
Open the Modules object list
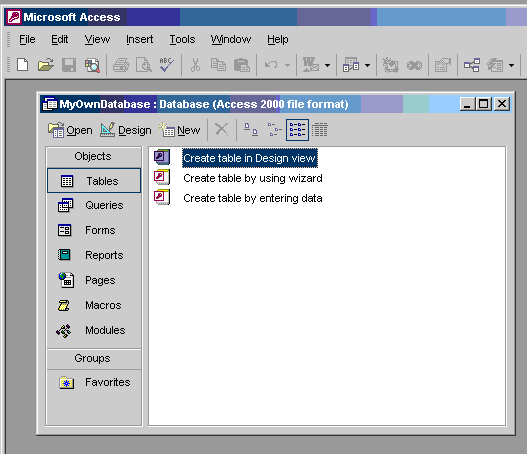tap(94, 330)
